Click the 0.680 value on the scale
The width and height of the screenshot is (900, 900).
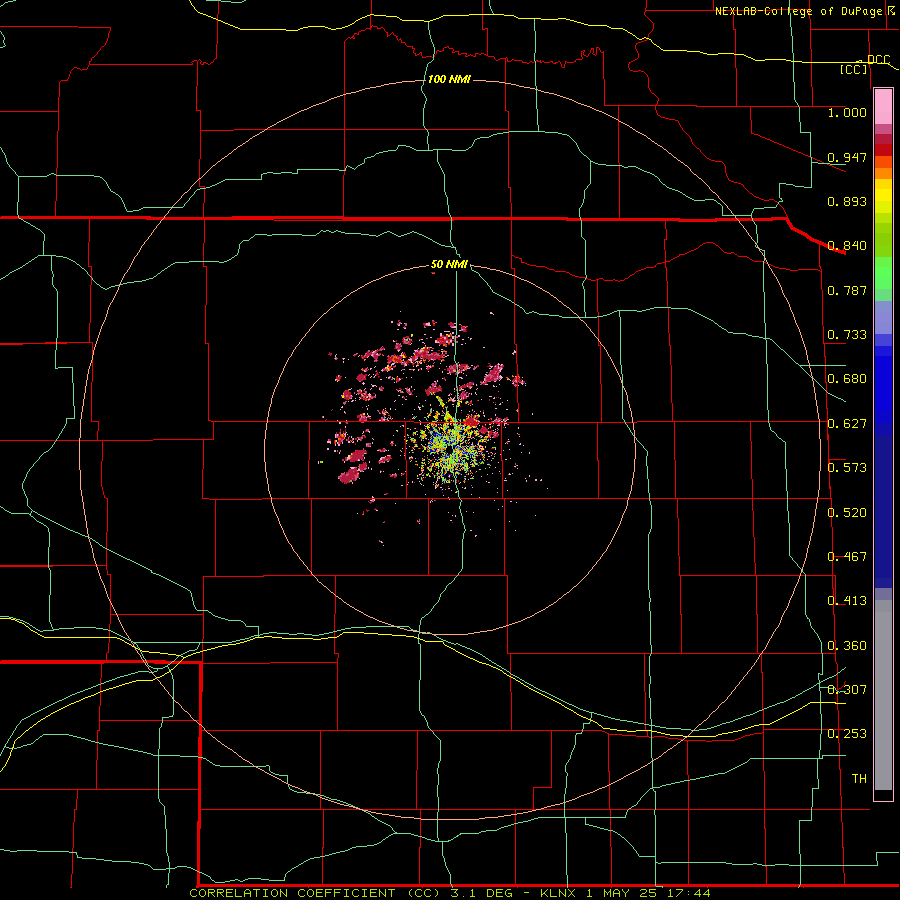847,379
